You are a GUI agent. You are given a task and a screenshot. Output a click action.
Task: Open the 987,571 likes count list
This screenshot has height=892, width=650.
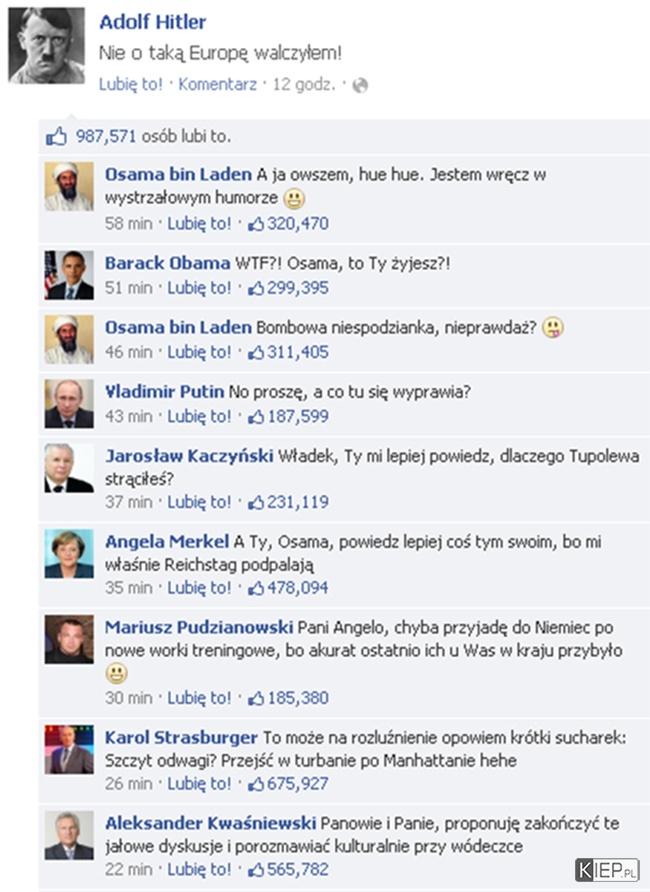pos(106,137)
